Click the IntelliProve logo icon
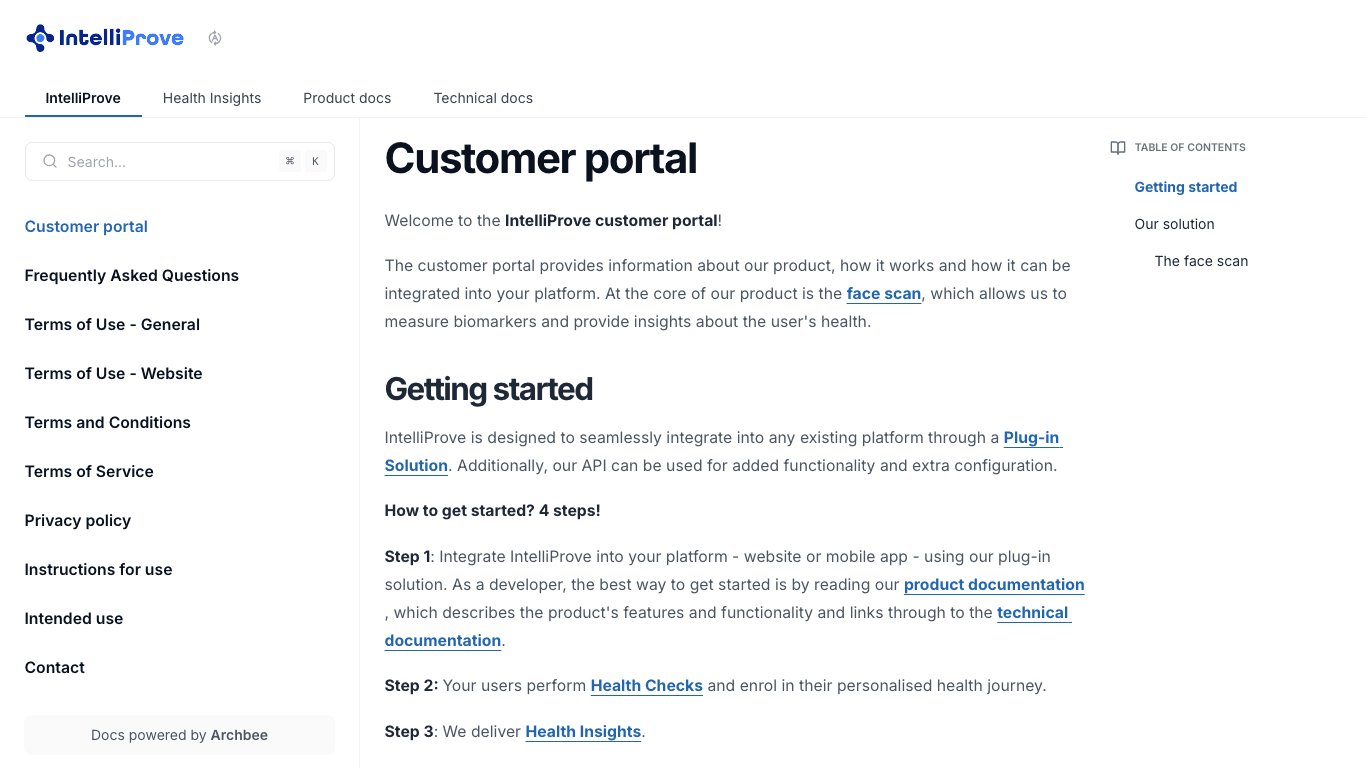1366x768 pixels. [x=39, y=37]
